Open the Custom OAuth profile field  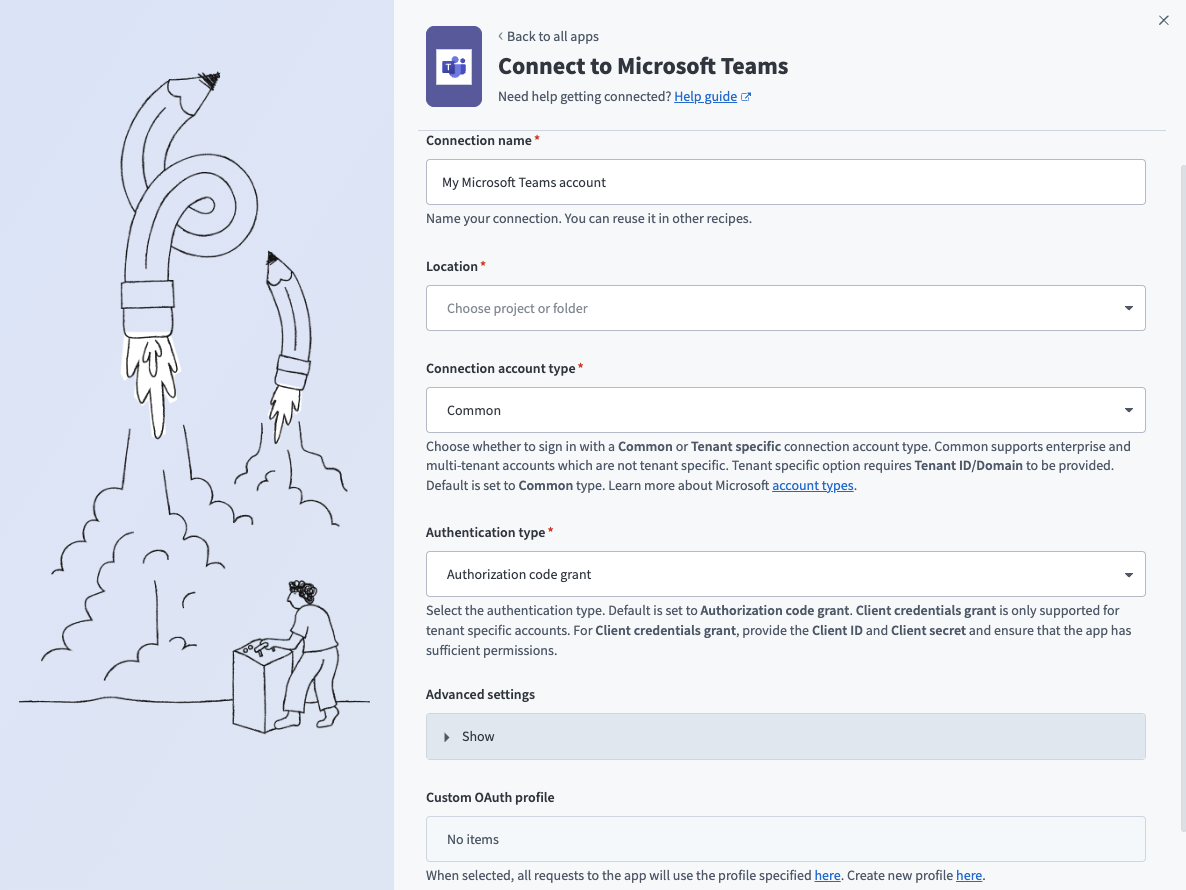click(785, 839)
